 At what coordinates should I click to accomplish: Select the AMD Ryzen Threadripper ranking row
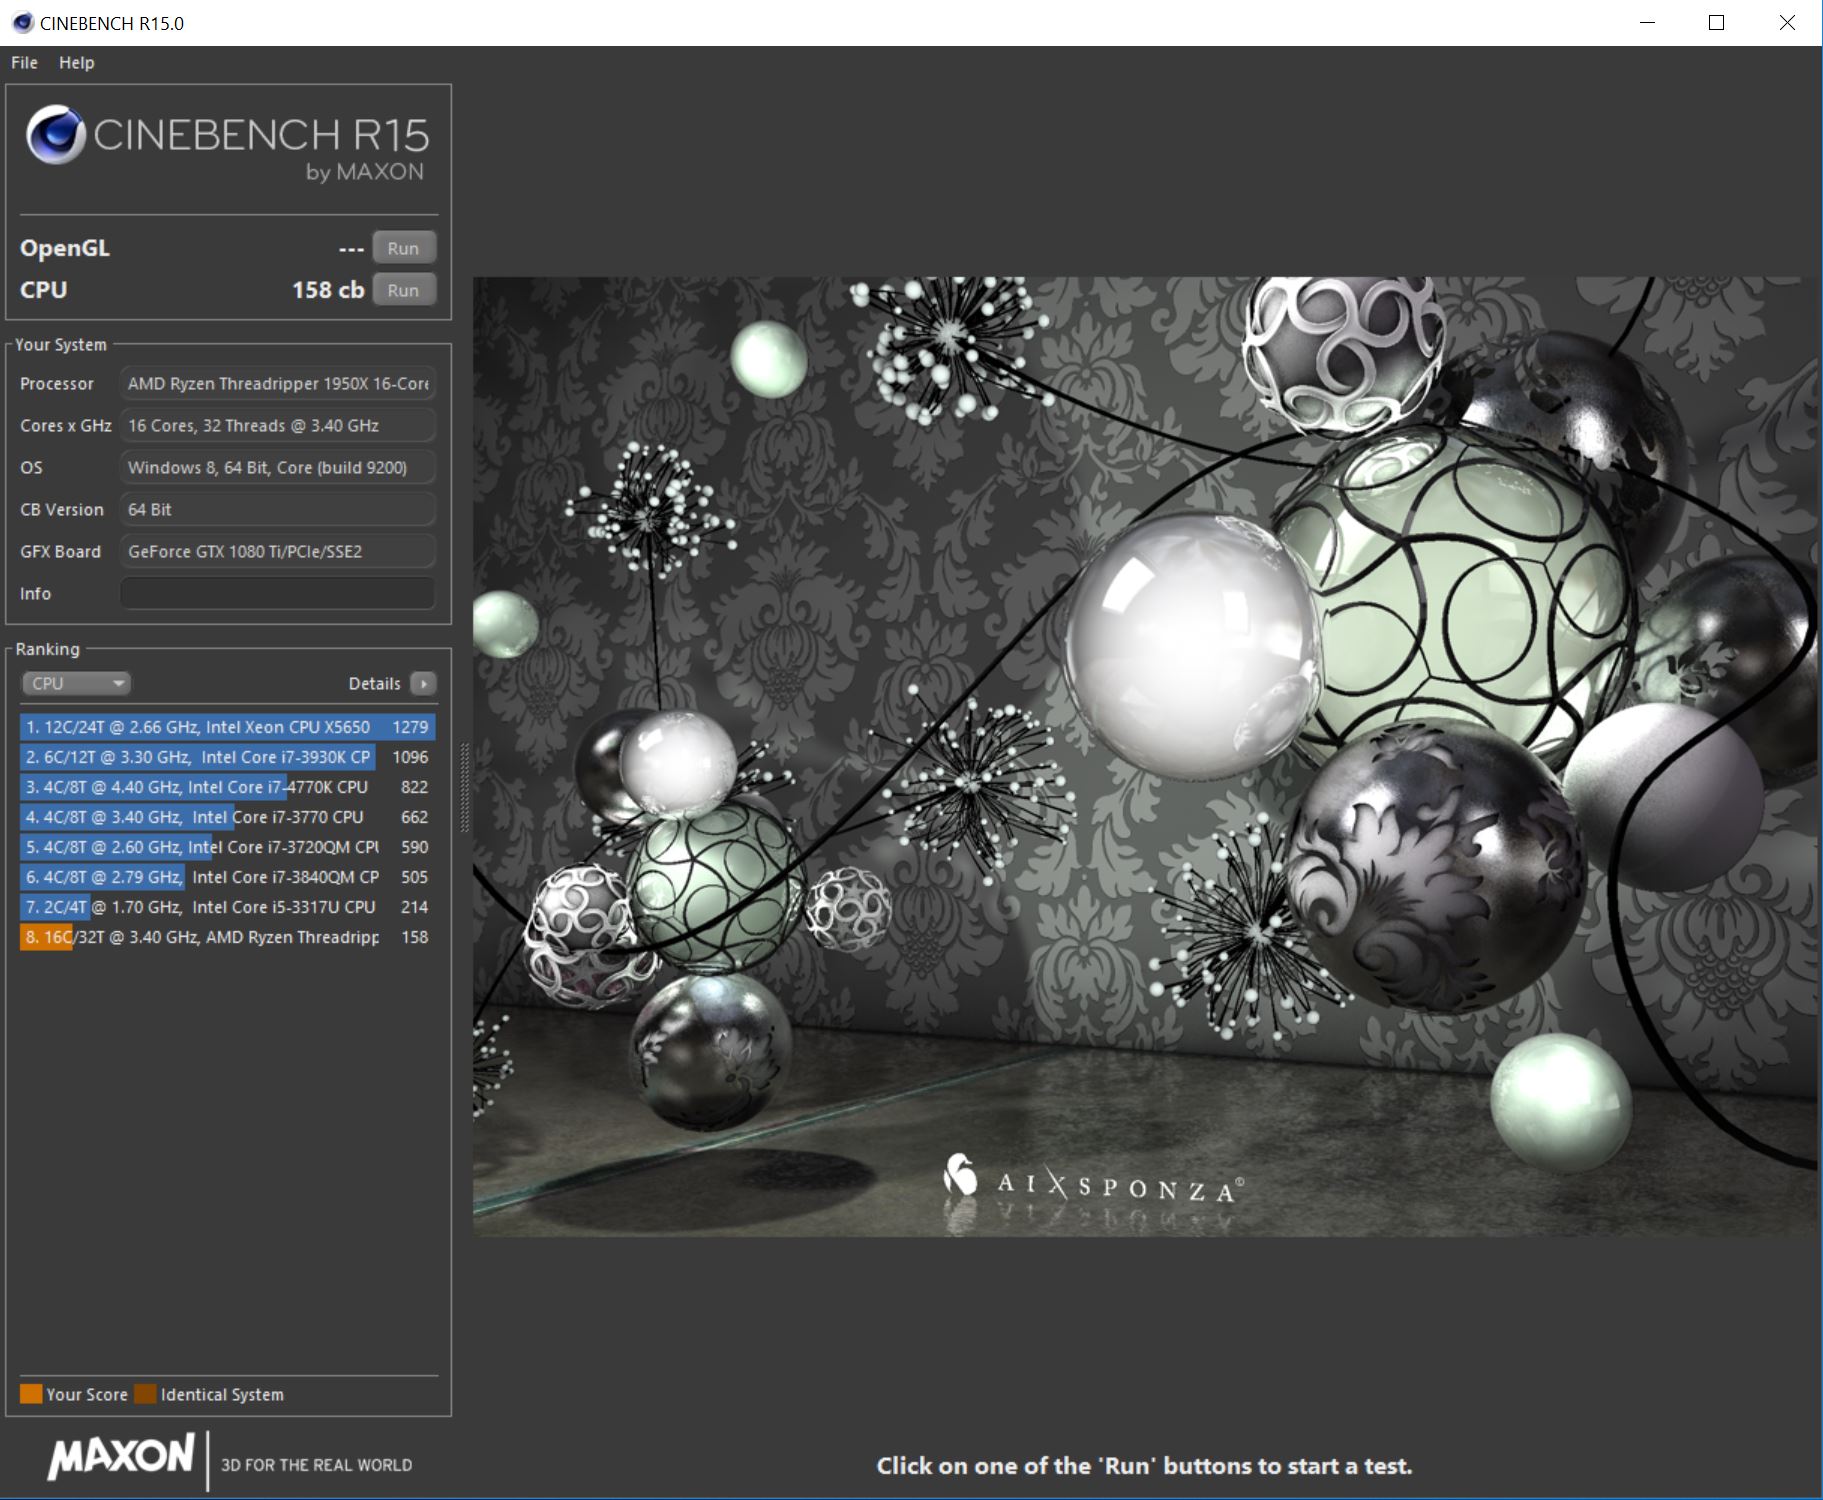227,937
